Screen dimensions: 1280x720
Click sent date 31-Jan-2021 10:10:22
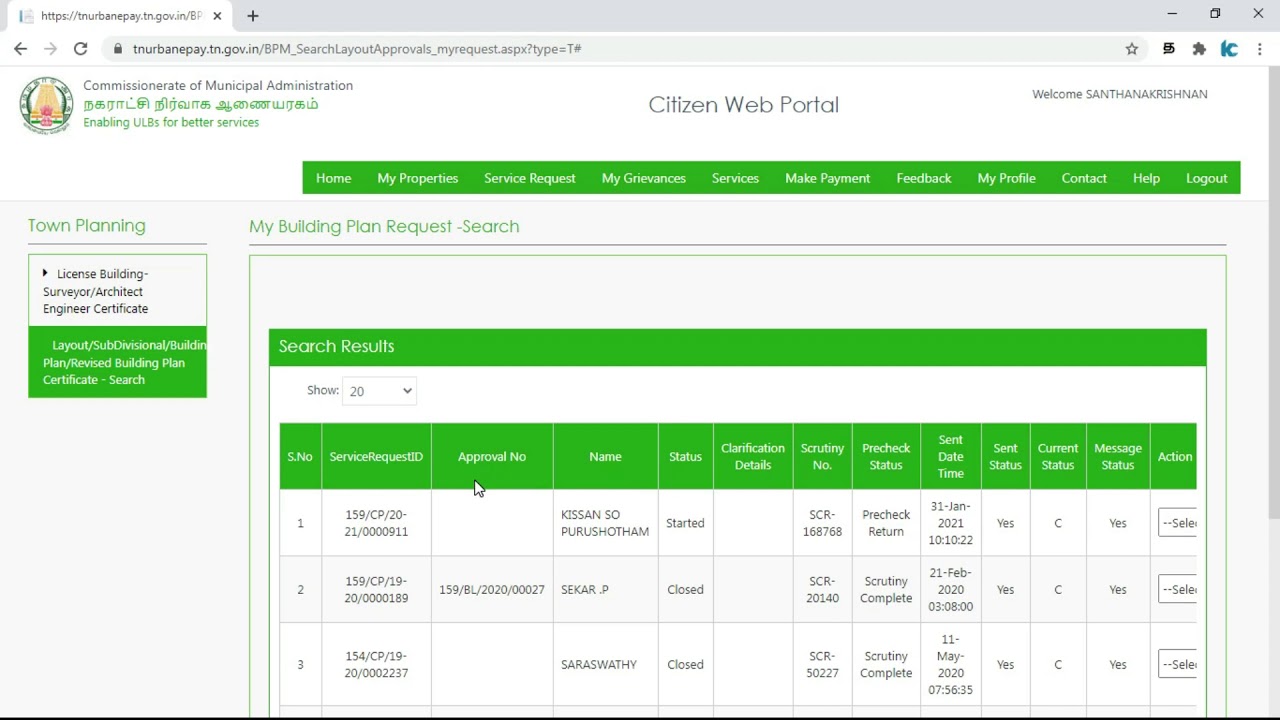click(951, 523)
